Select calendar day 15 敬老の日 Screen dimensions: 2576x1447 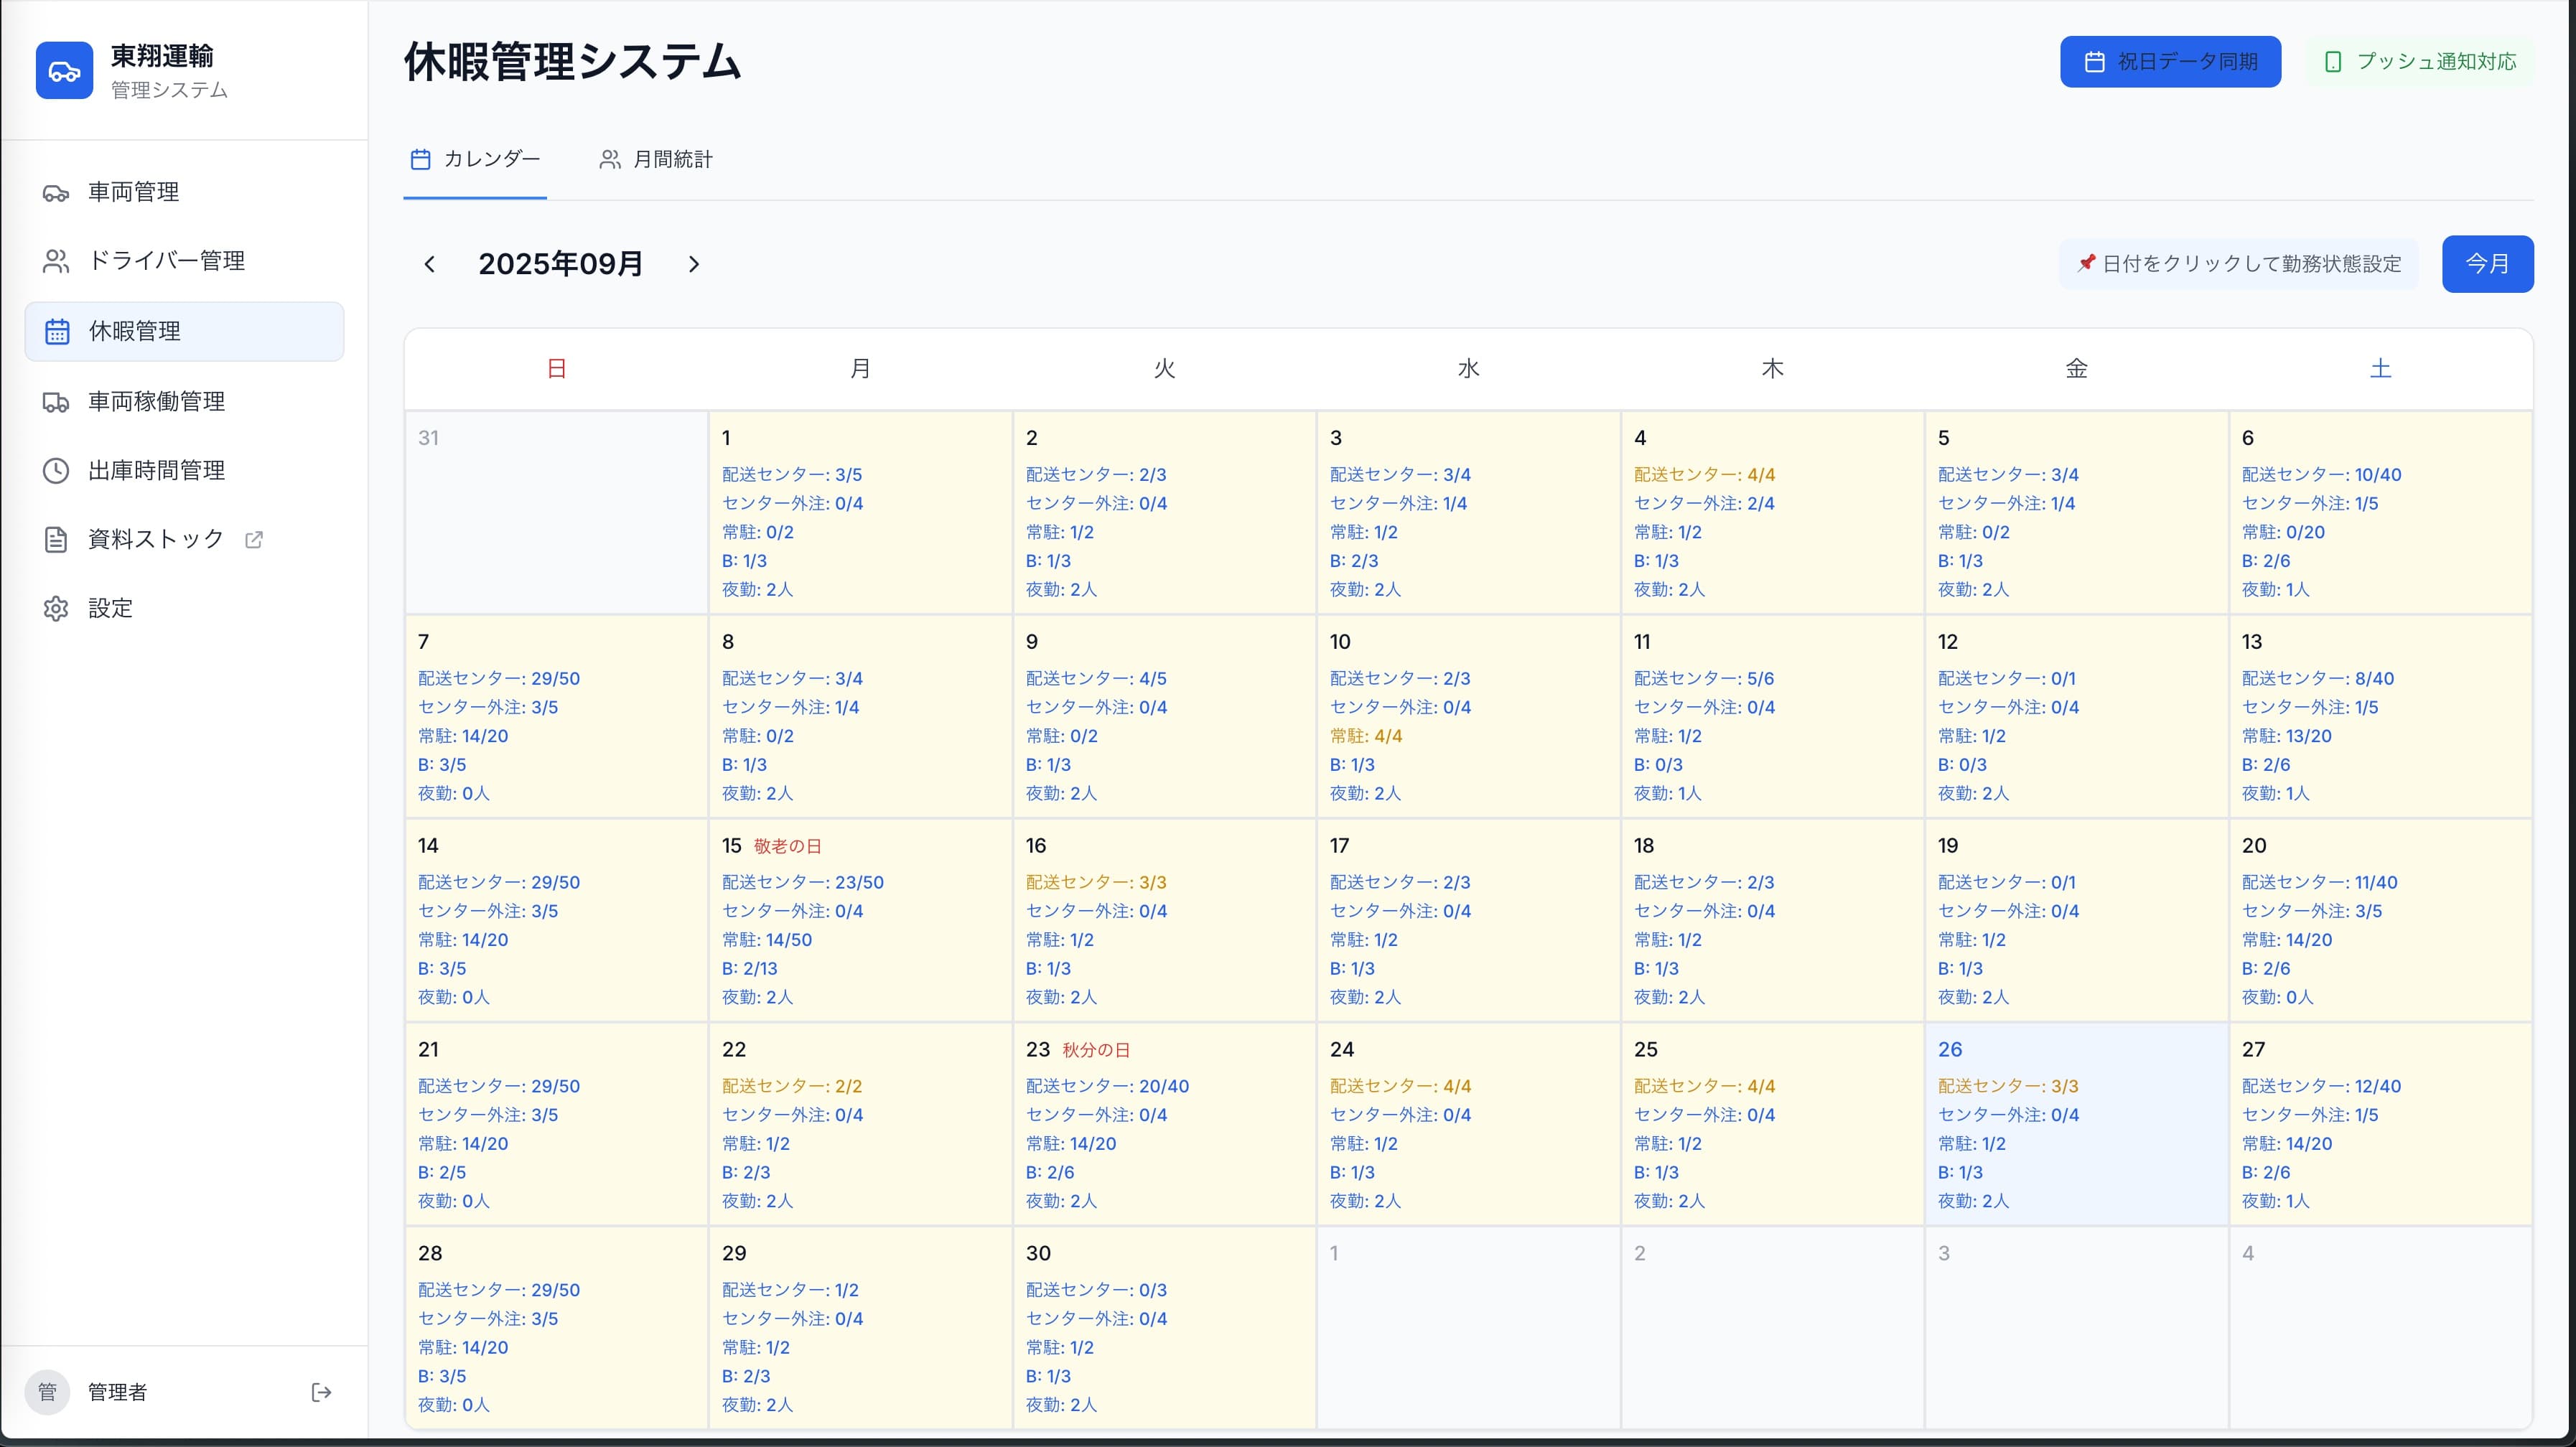(860, 920)
